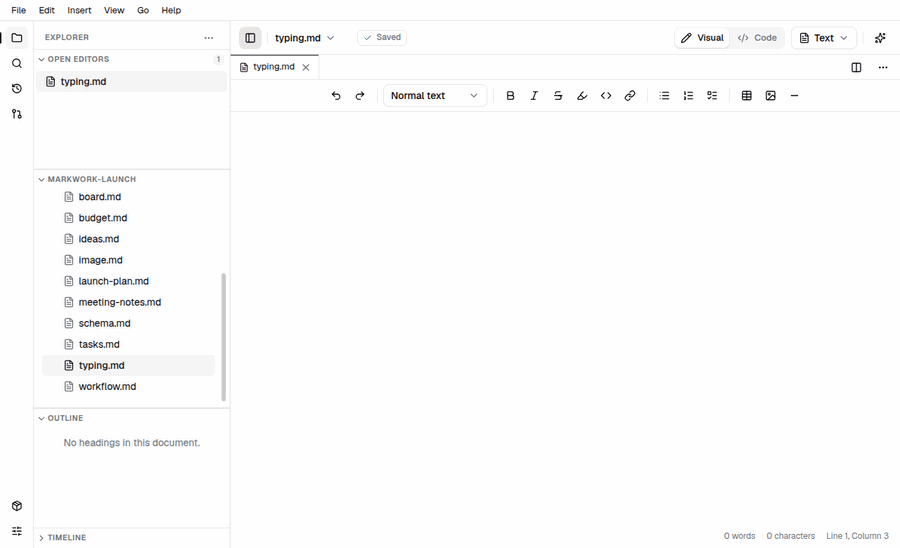Select typing.md in the MARKWORK-LAUNCH tree

coord(128,366)
